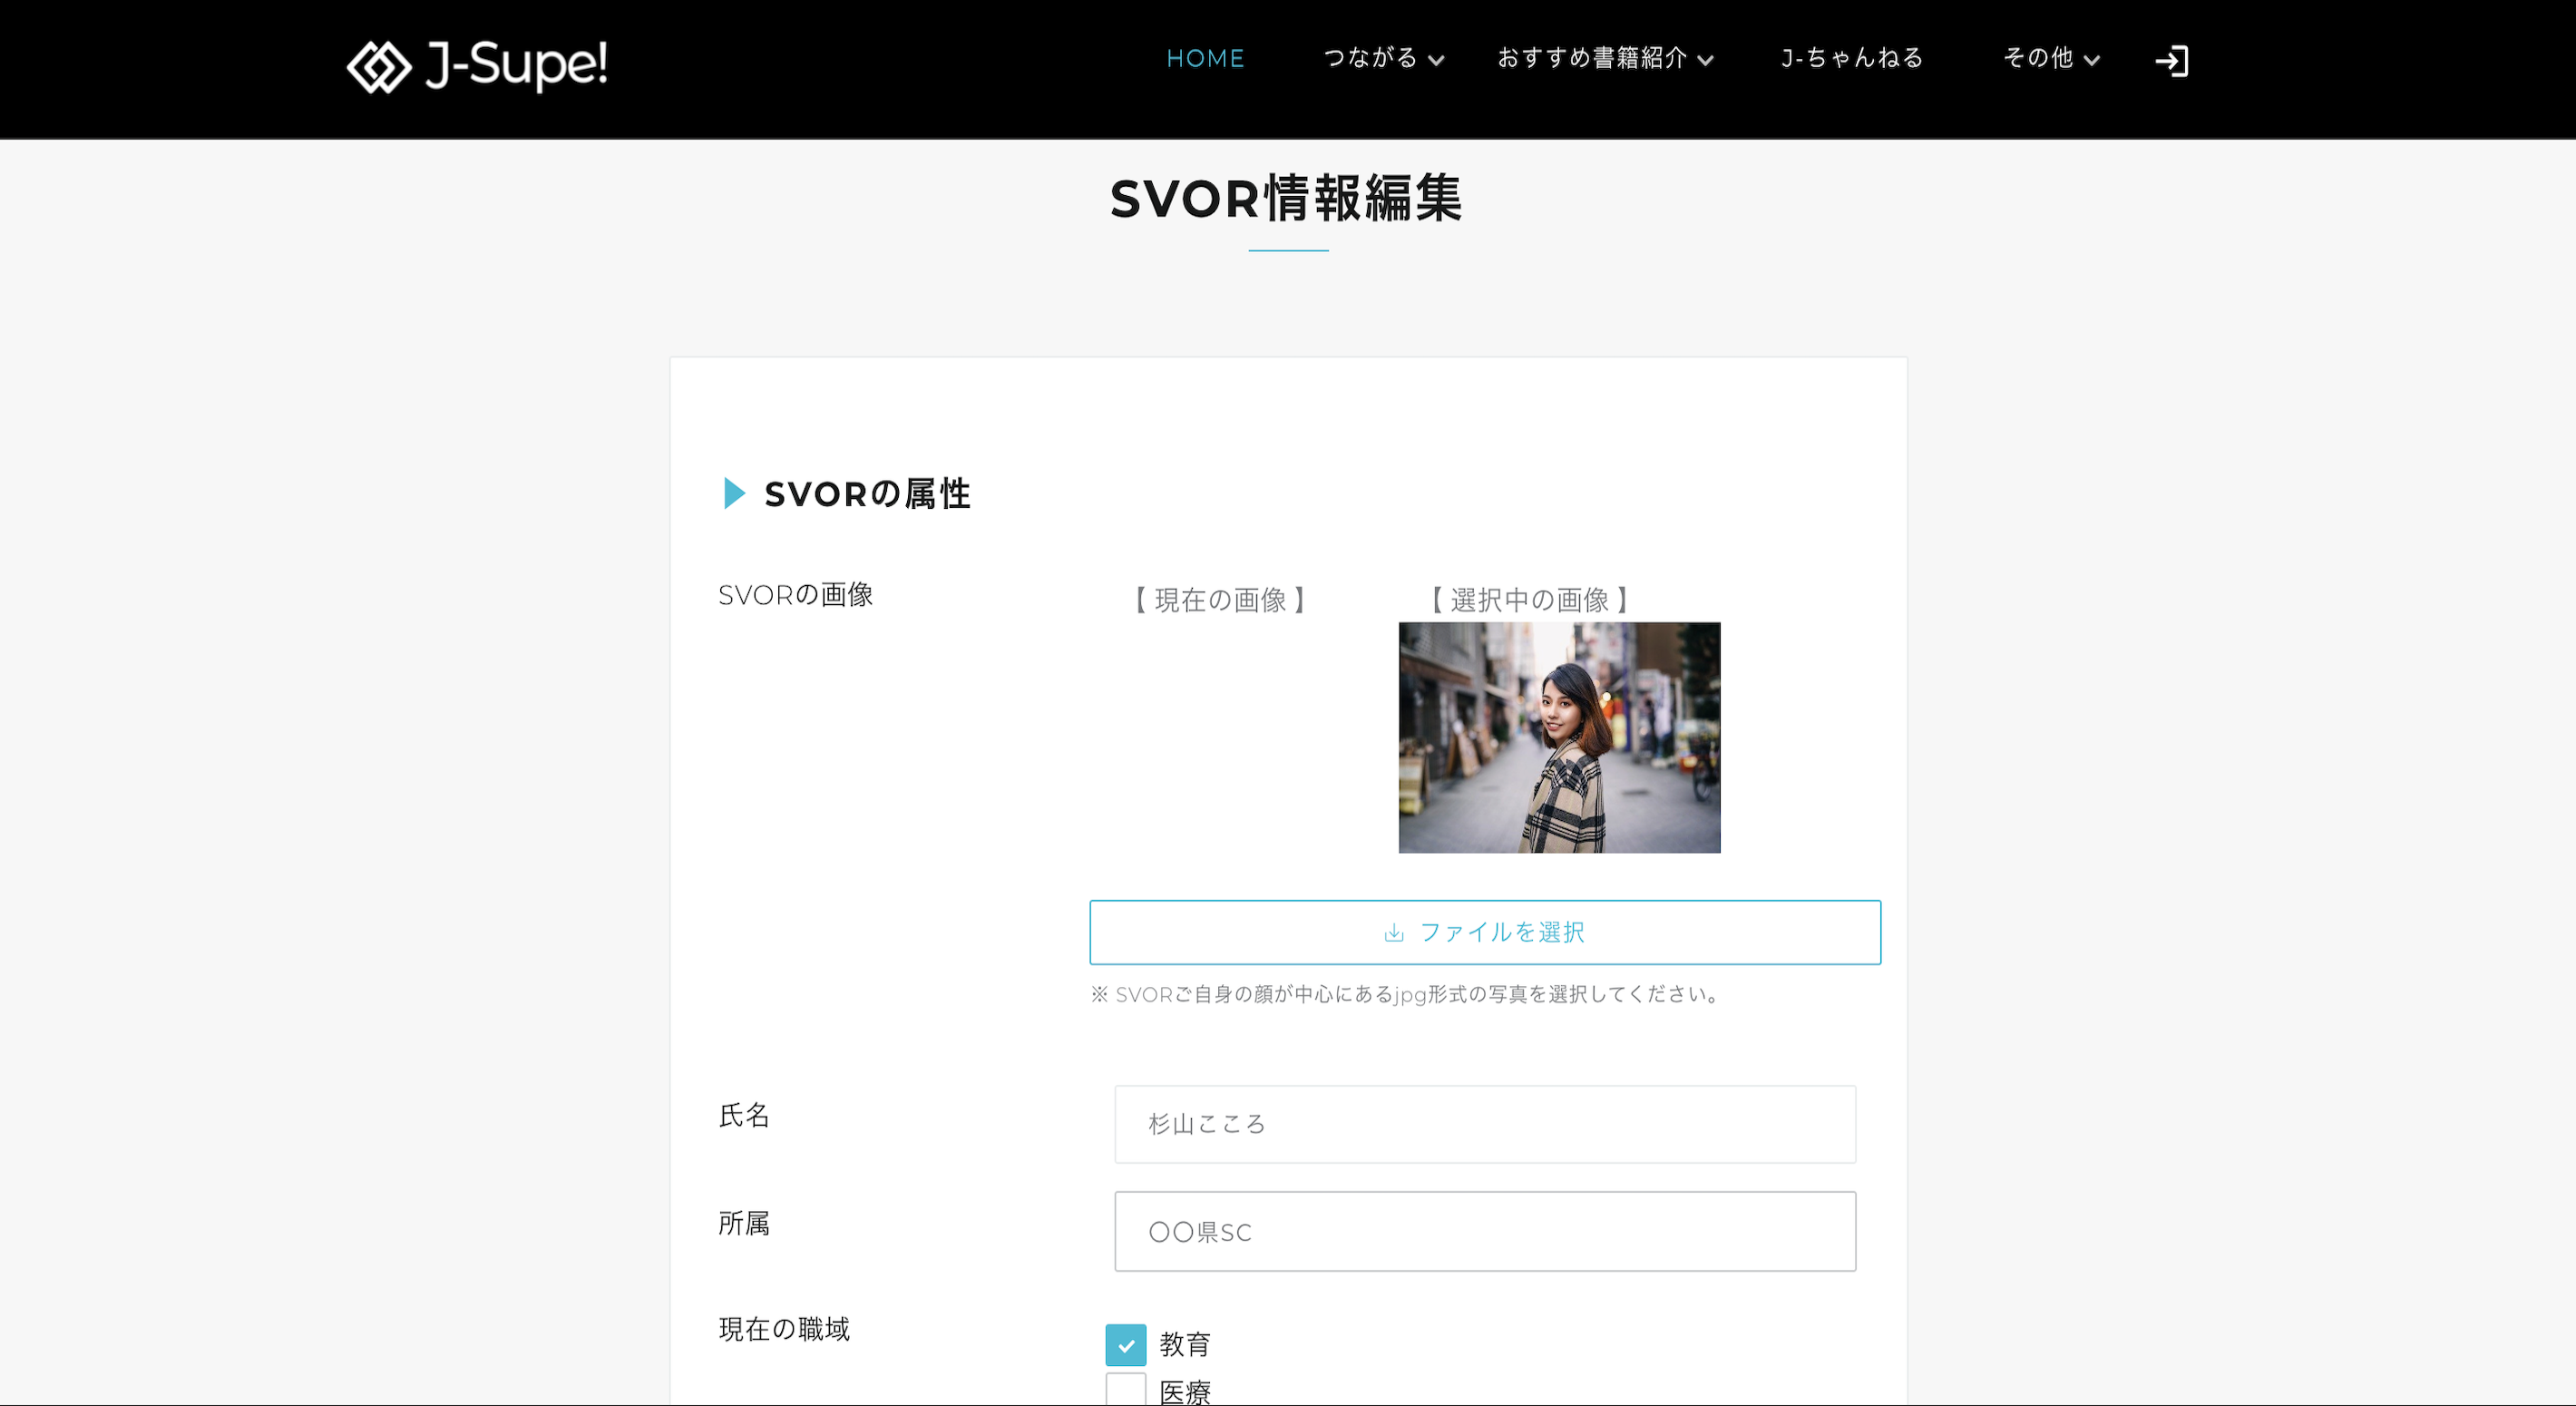The height and width of the screenshot is (1406, 2576).
Task: Expand the おすすめ書籍紹介 dropdown
Action: tap(1706, 60)
